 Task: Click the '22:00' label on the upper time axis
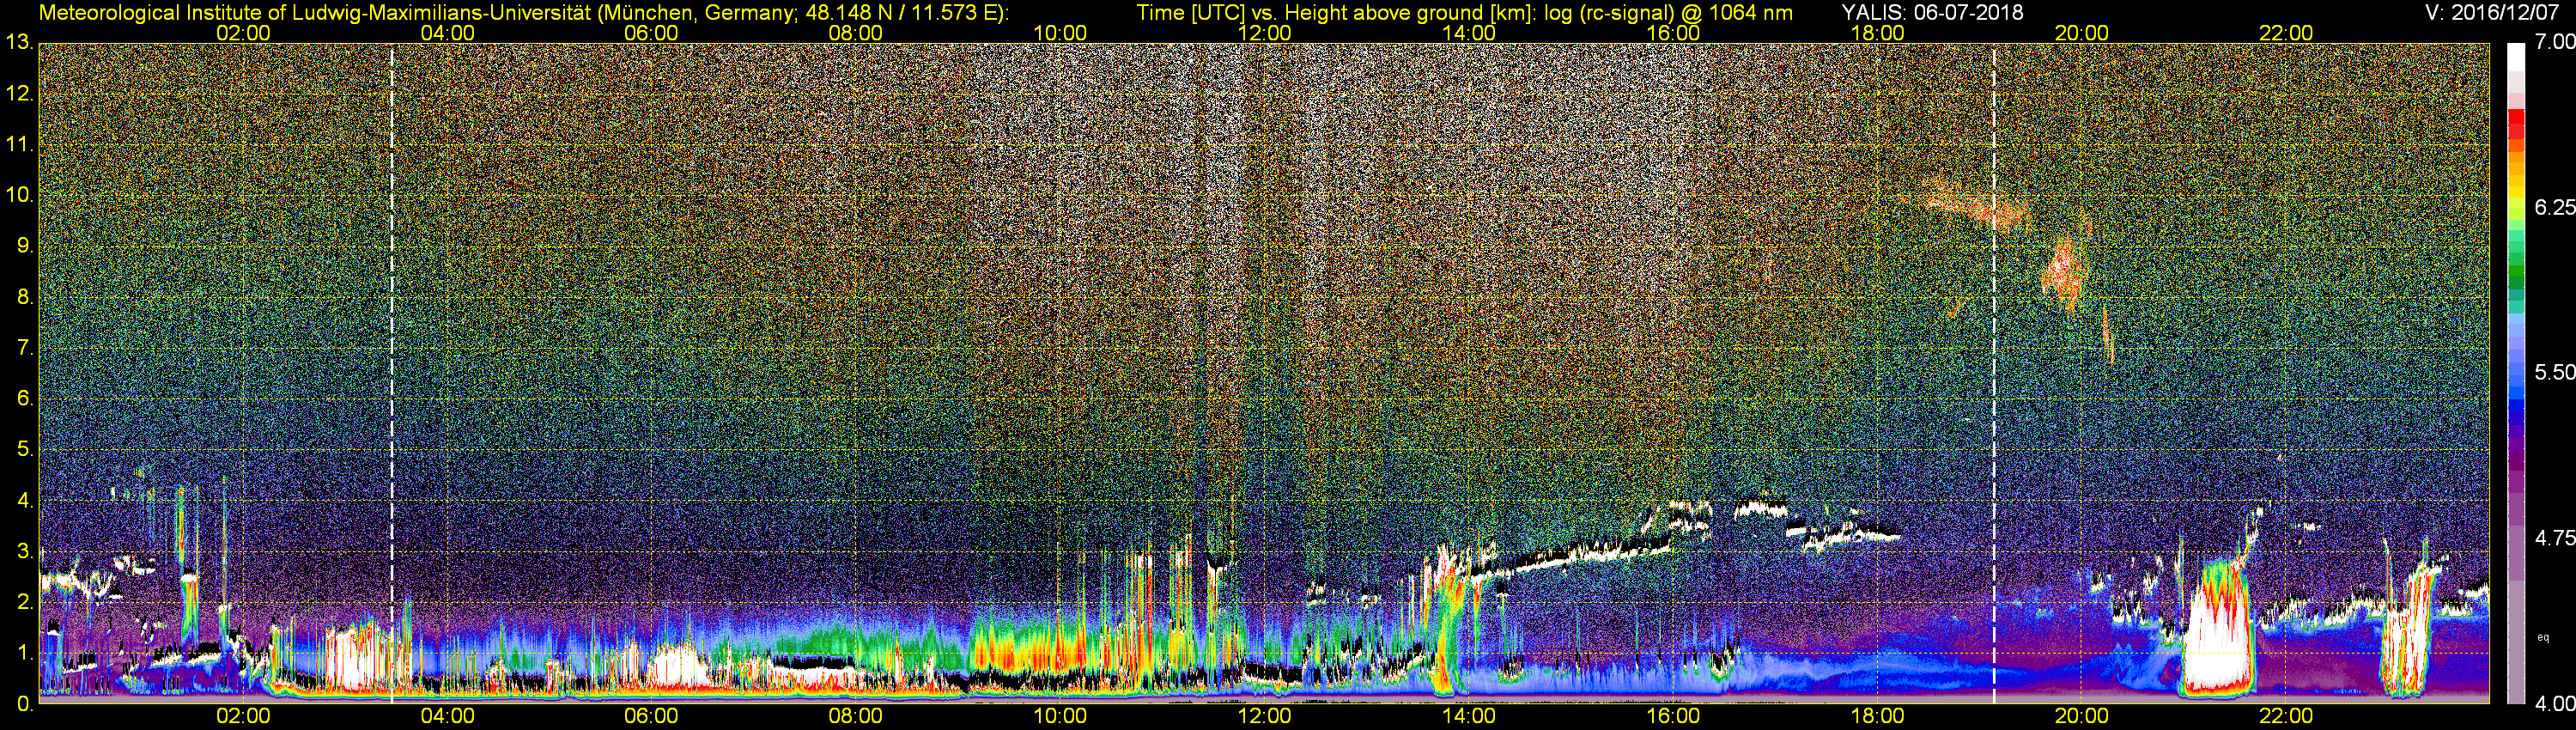[x=2286, y=33]
